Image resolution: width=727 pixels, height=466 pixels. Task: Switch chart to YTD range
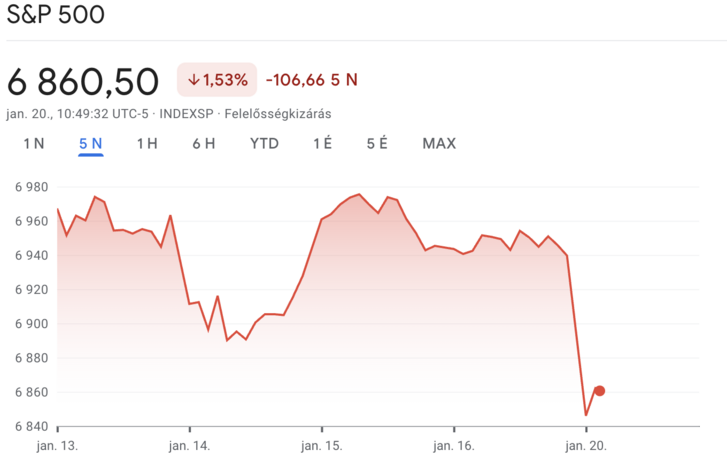tap(264, 143)
